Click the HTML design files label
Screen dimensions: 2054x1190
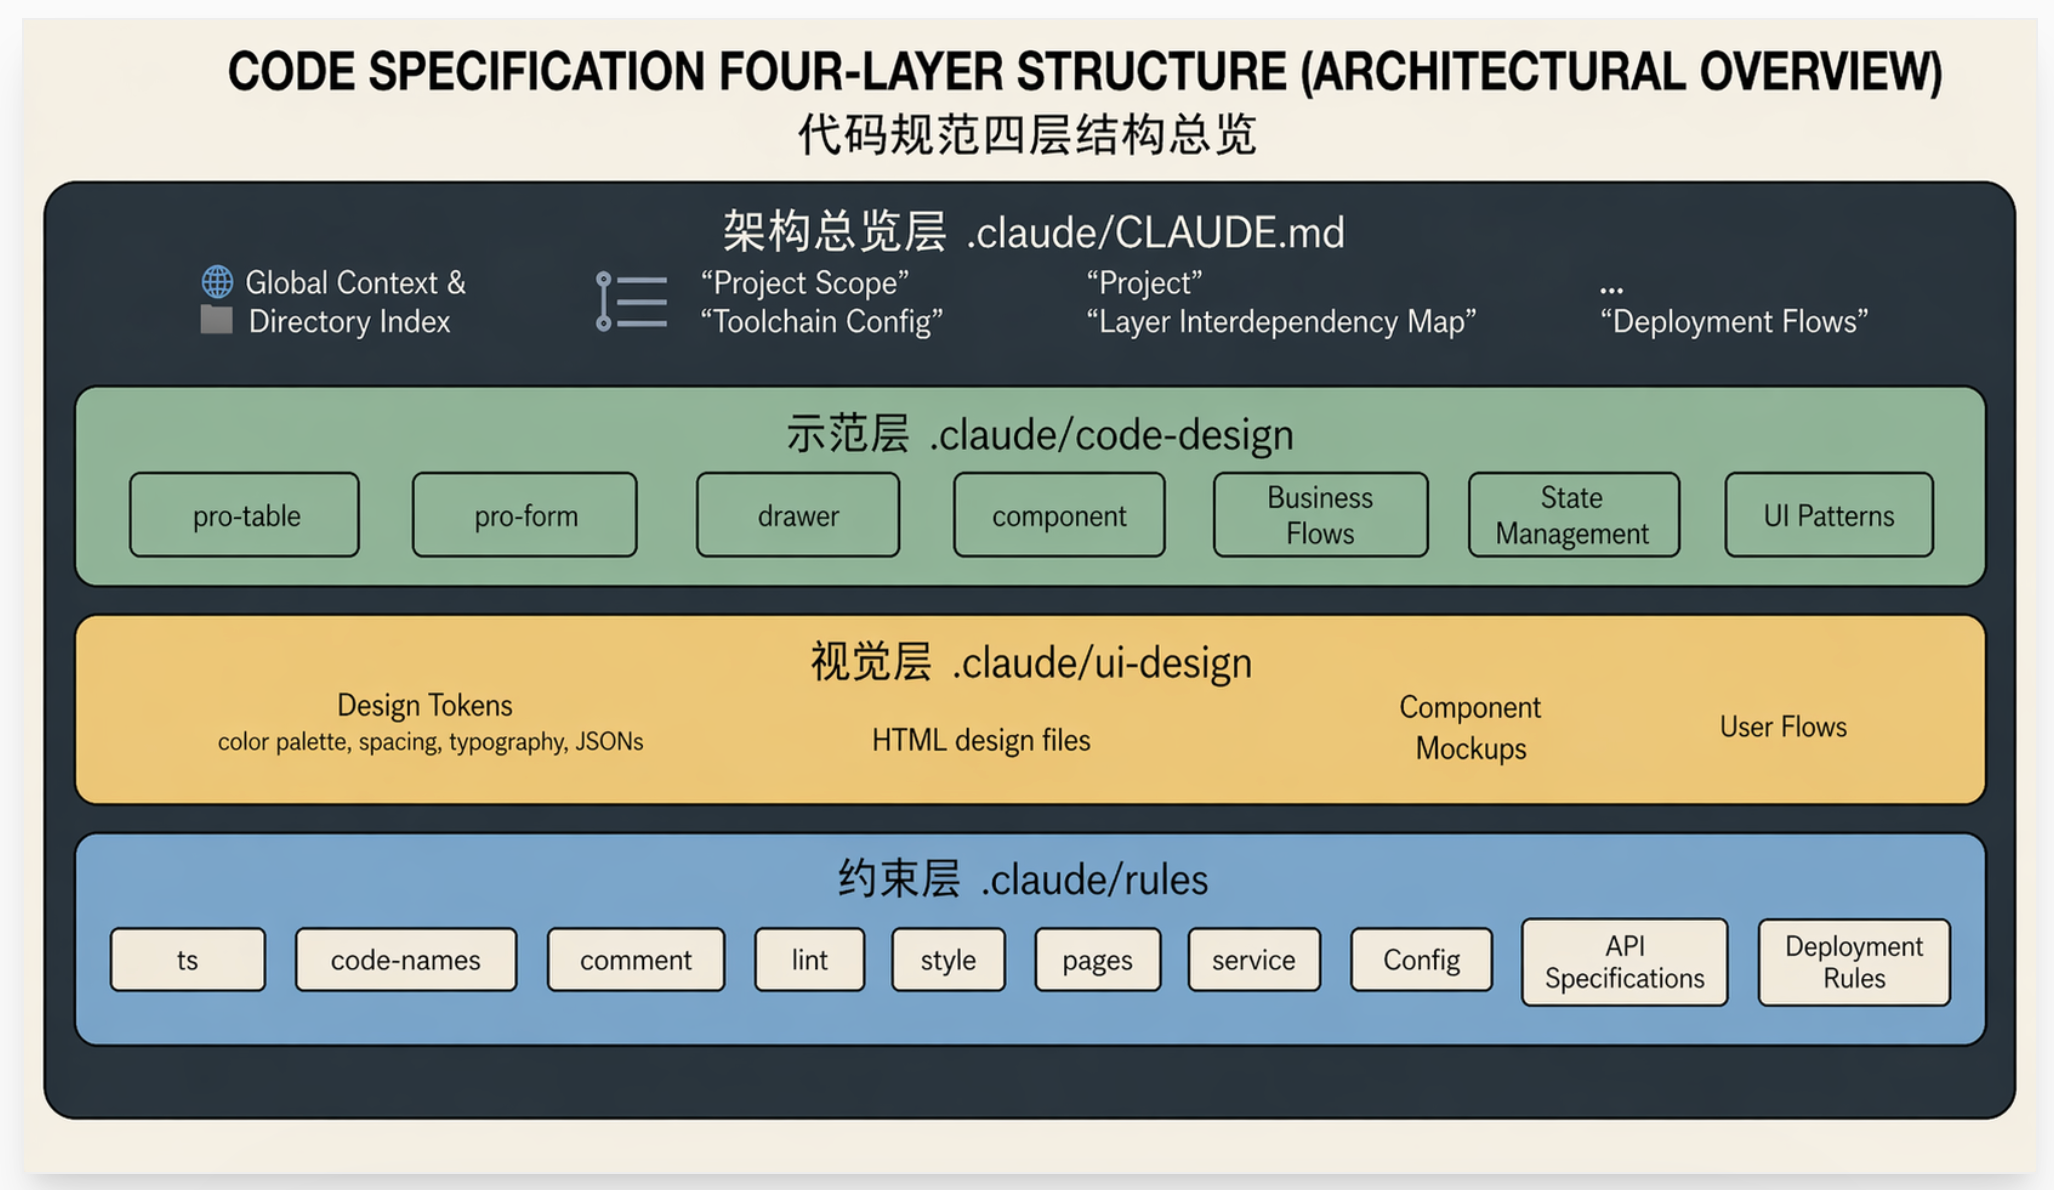(981, 740)
